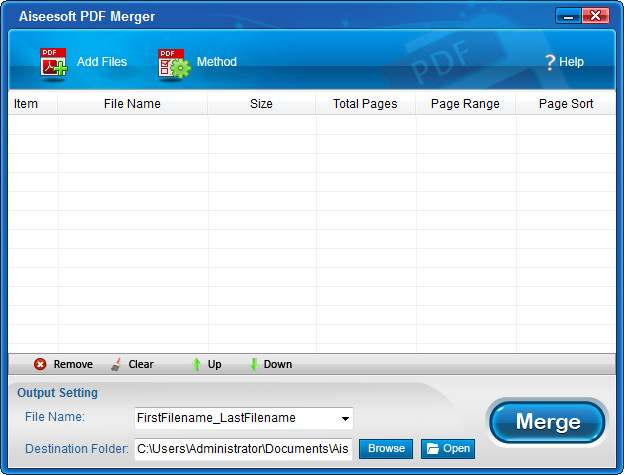
Task: Click the Page Range column header
Action: point(465,104)
